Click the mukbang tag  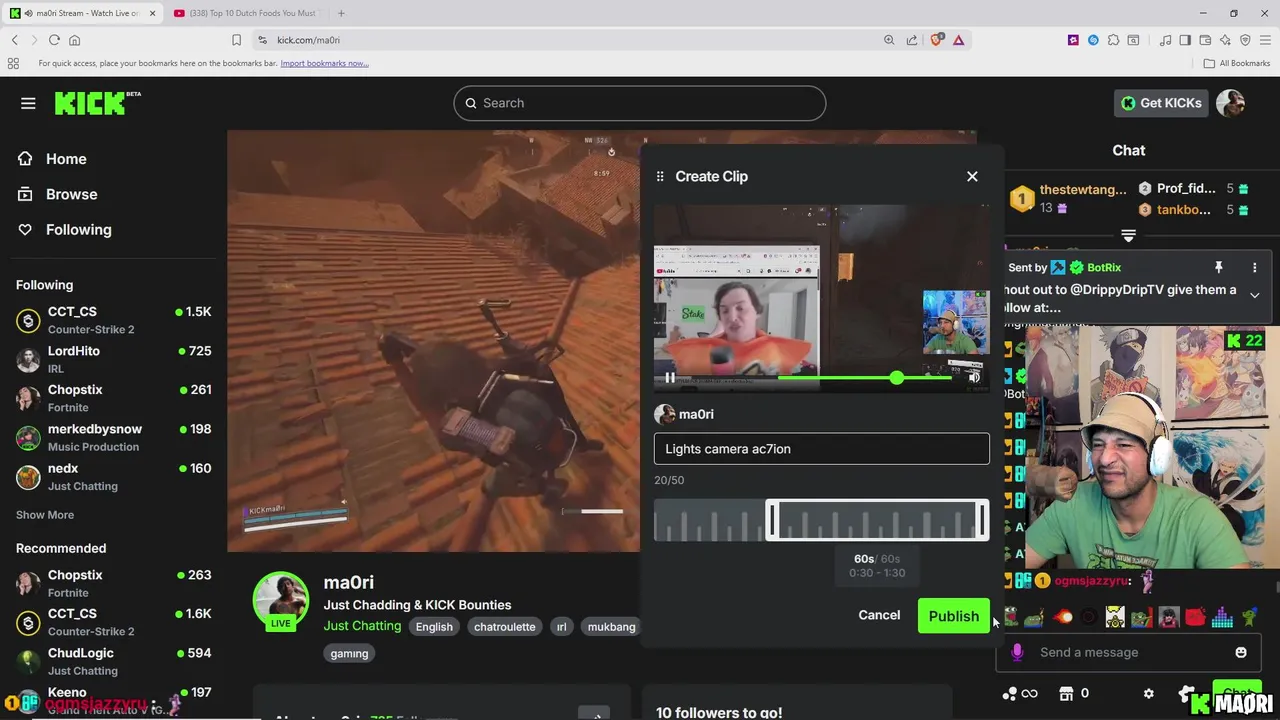(611, 627)
